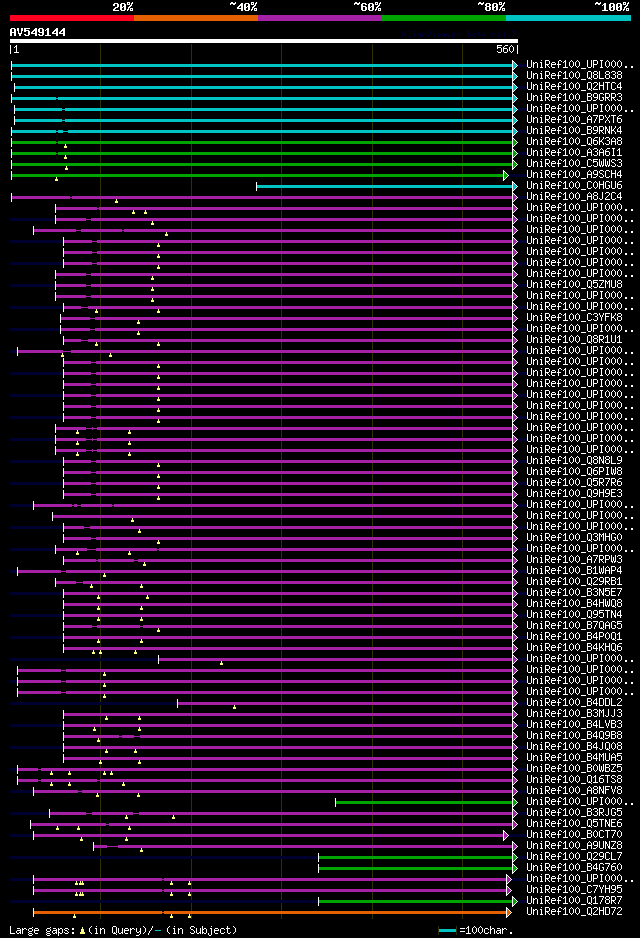
Task: Select the UniRef100_B3MJJ3 row label
Action: tap(574, 714)
